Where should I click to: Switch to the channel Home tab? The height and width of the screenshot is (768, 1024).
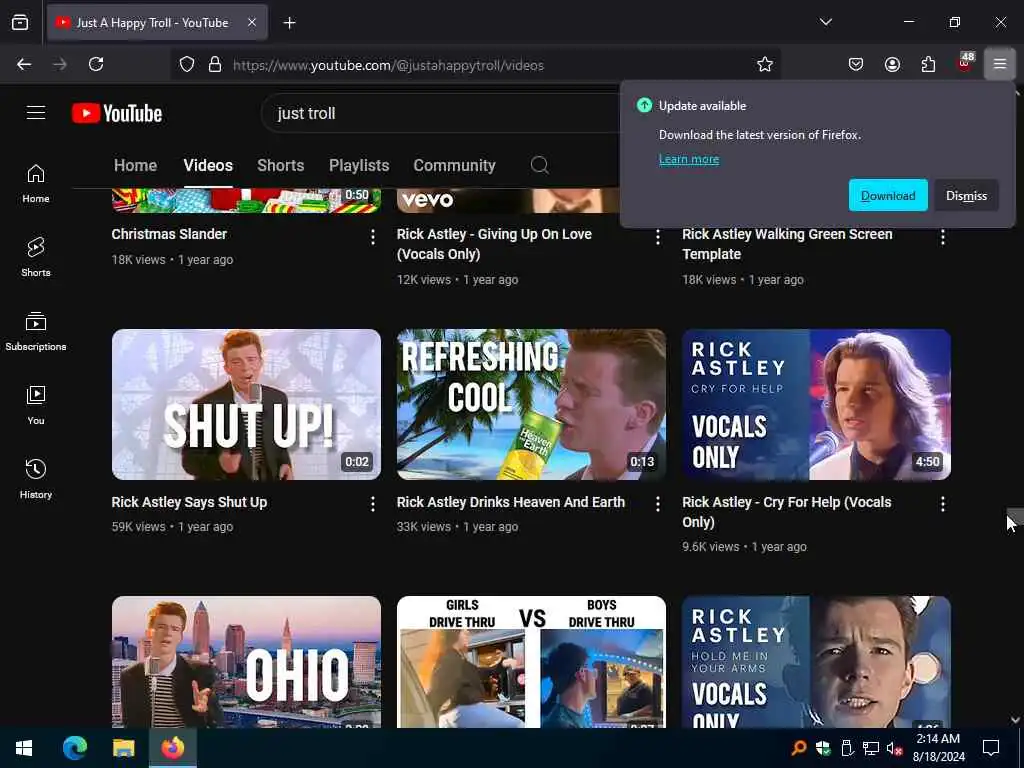tap(135, 165)
